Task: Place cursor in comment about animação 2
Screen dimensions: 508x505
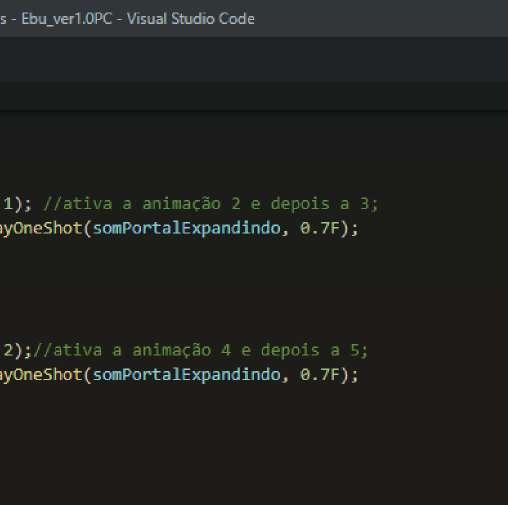Action: tap(210, 204)
